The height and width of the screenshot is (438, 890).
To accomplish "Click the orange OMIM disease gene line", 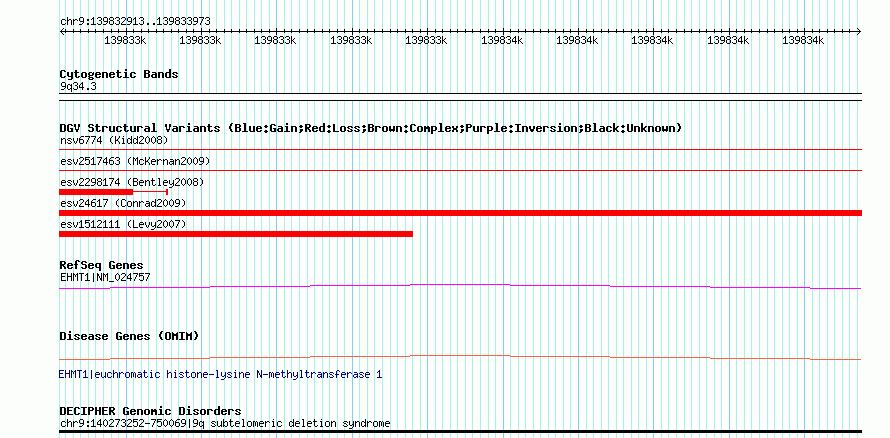I will [x=460, y=357].
